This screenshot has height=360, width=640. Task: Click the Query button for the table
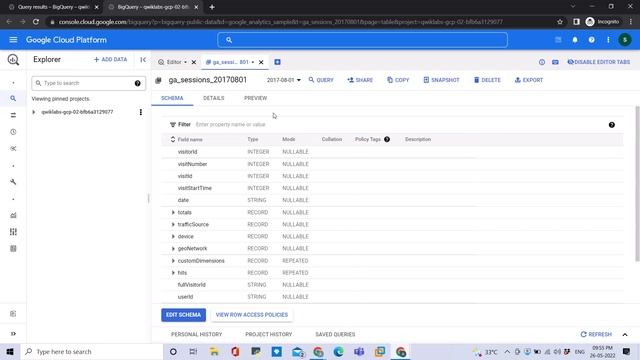tap(321, 80)
